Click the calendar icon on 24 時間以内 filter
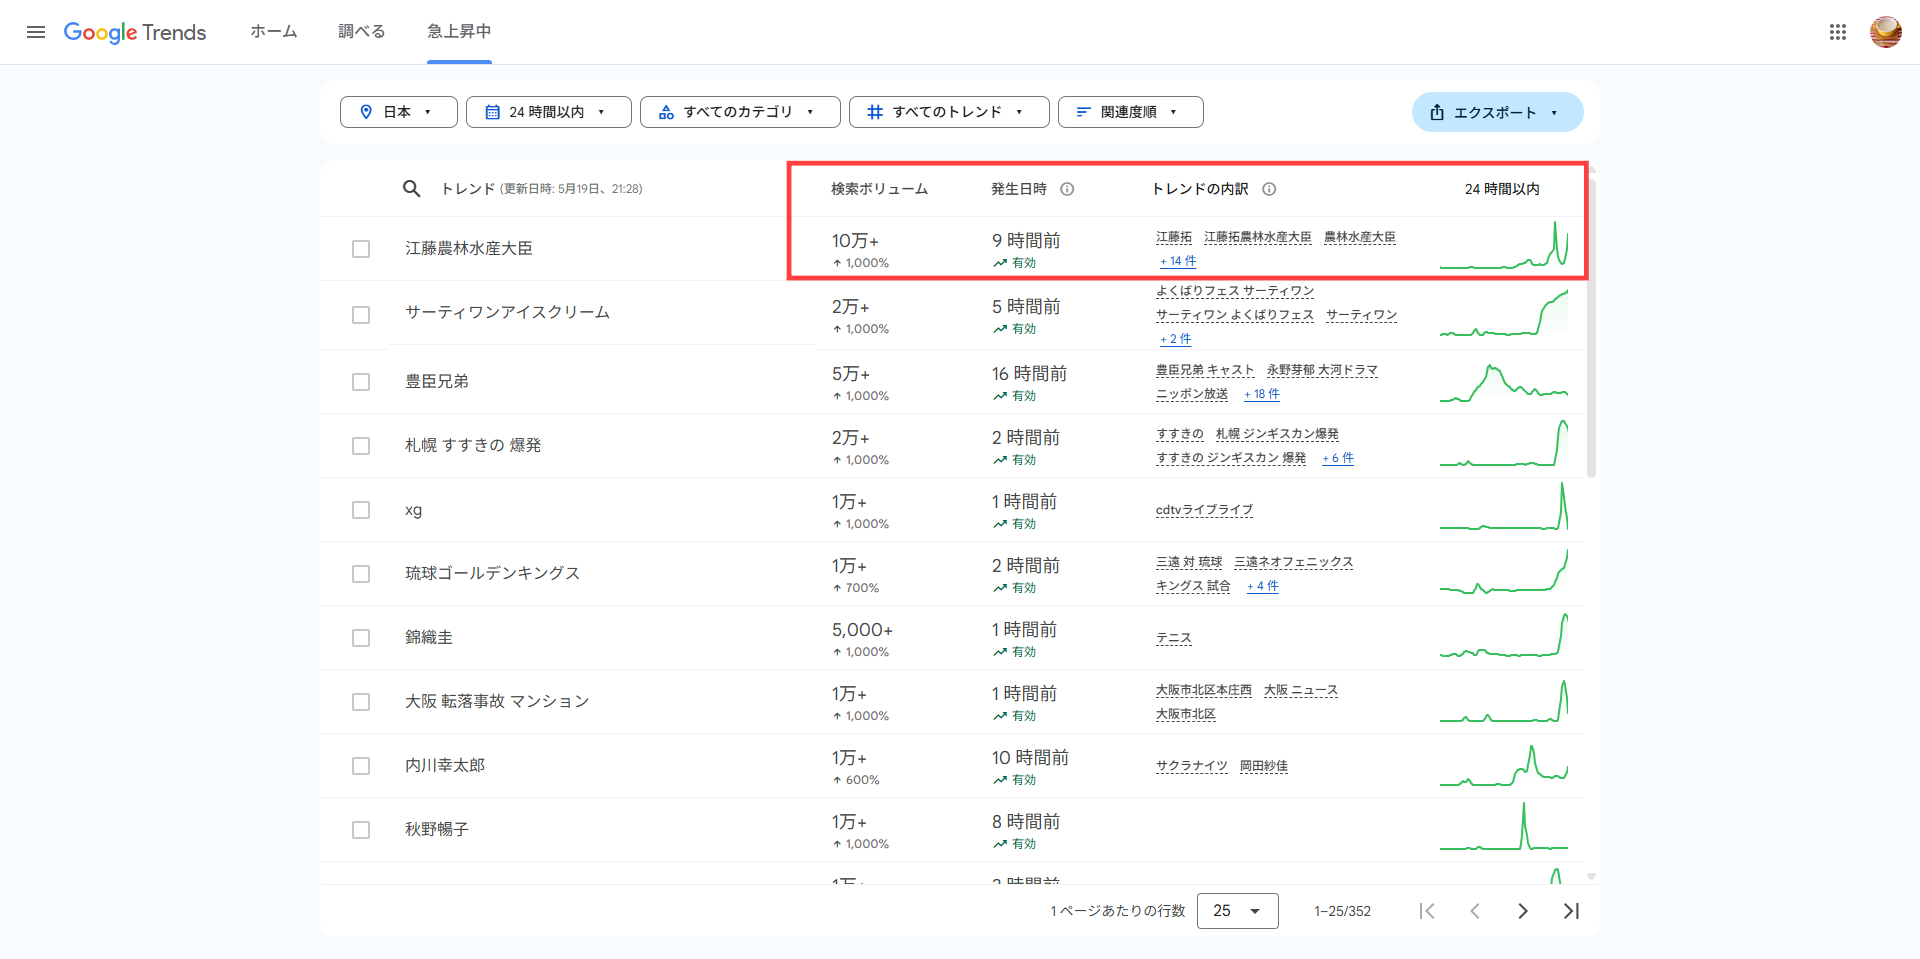Screen dimensions: 1920x959 492,112
